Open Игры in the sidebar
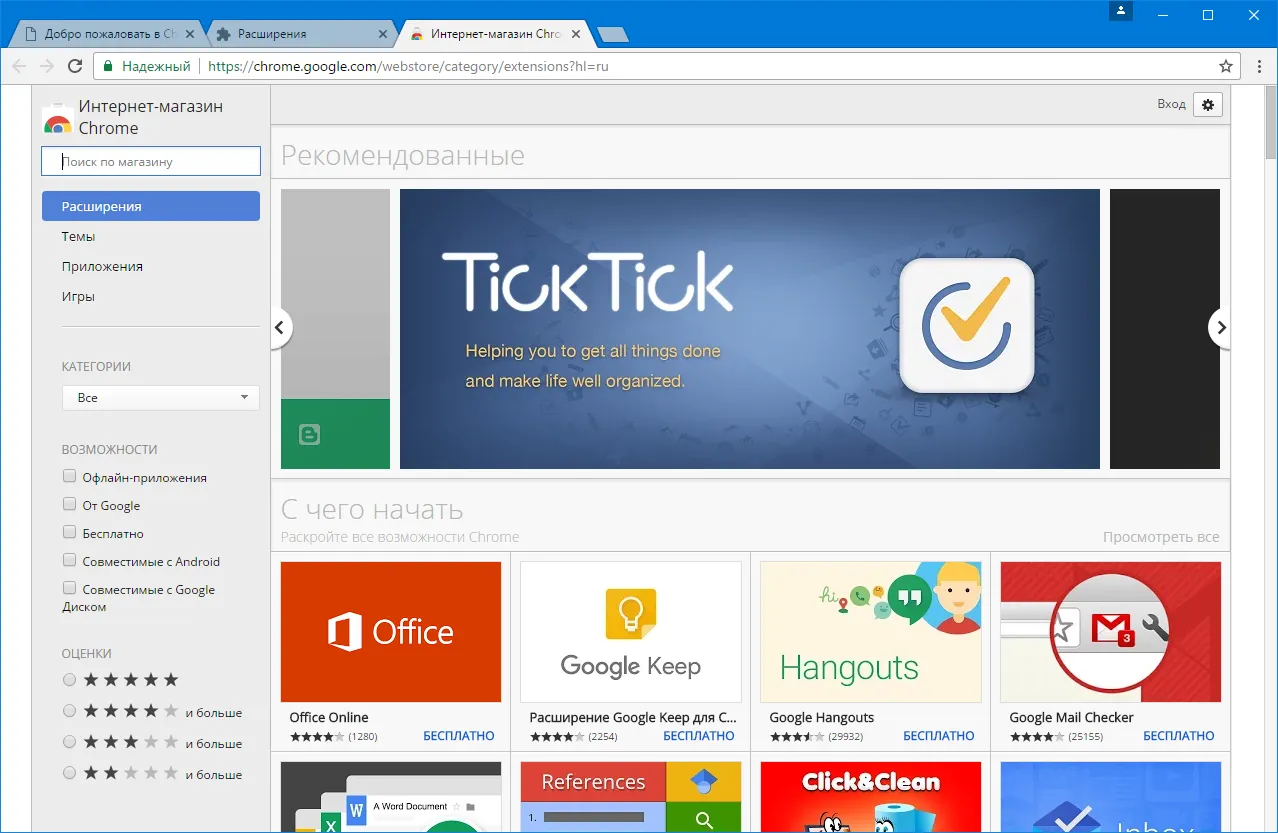Screen dimensions: 1278x833 [78, 297]
